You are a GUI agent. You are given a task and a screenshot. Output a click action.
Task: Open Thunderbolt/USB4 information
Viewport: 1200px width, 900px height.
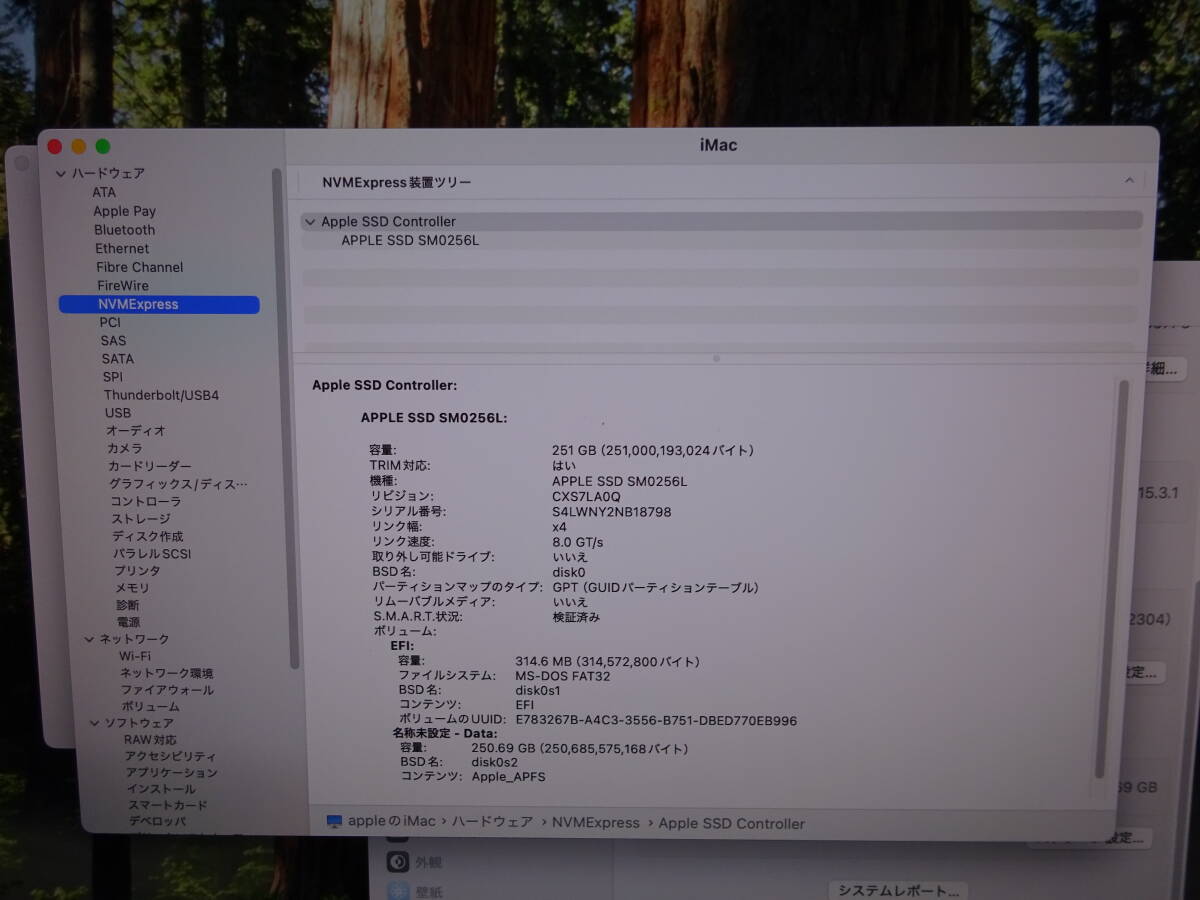coord(161,395)
